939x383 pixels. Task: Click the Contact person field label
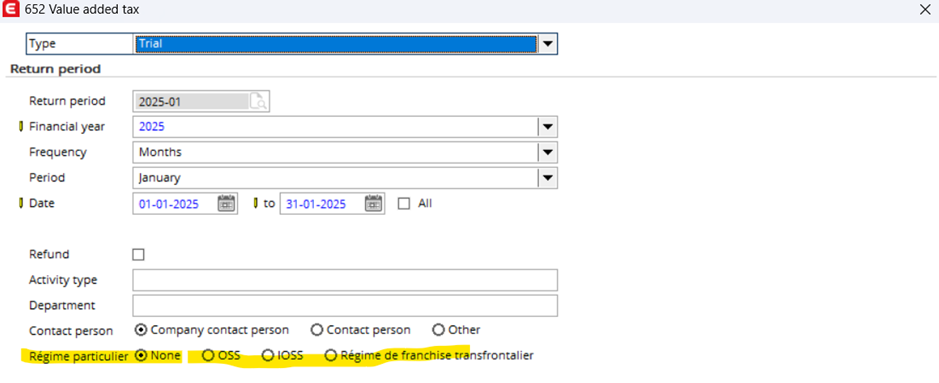click(x=71, y=330)
